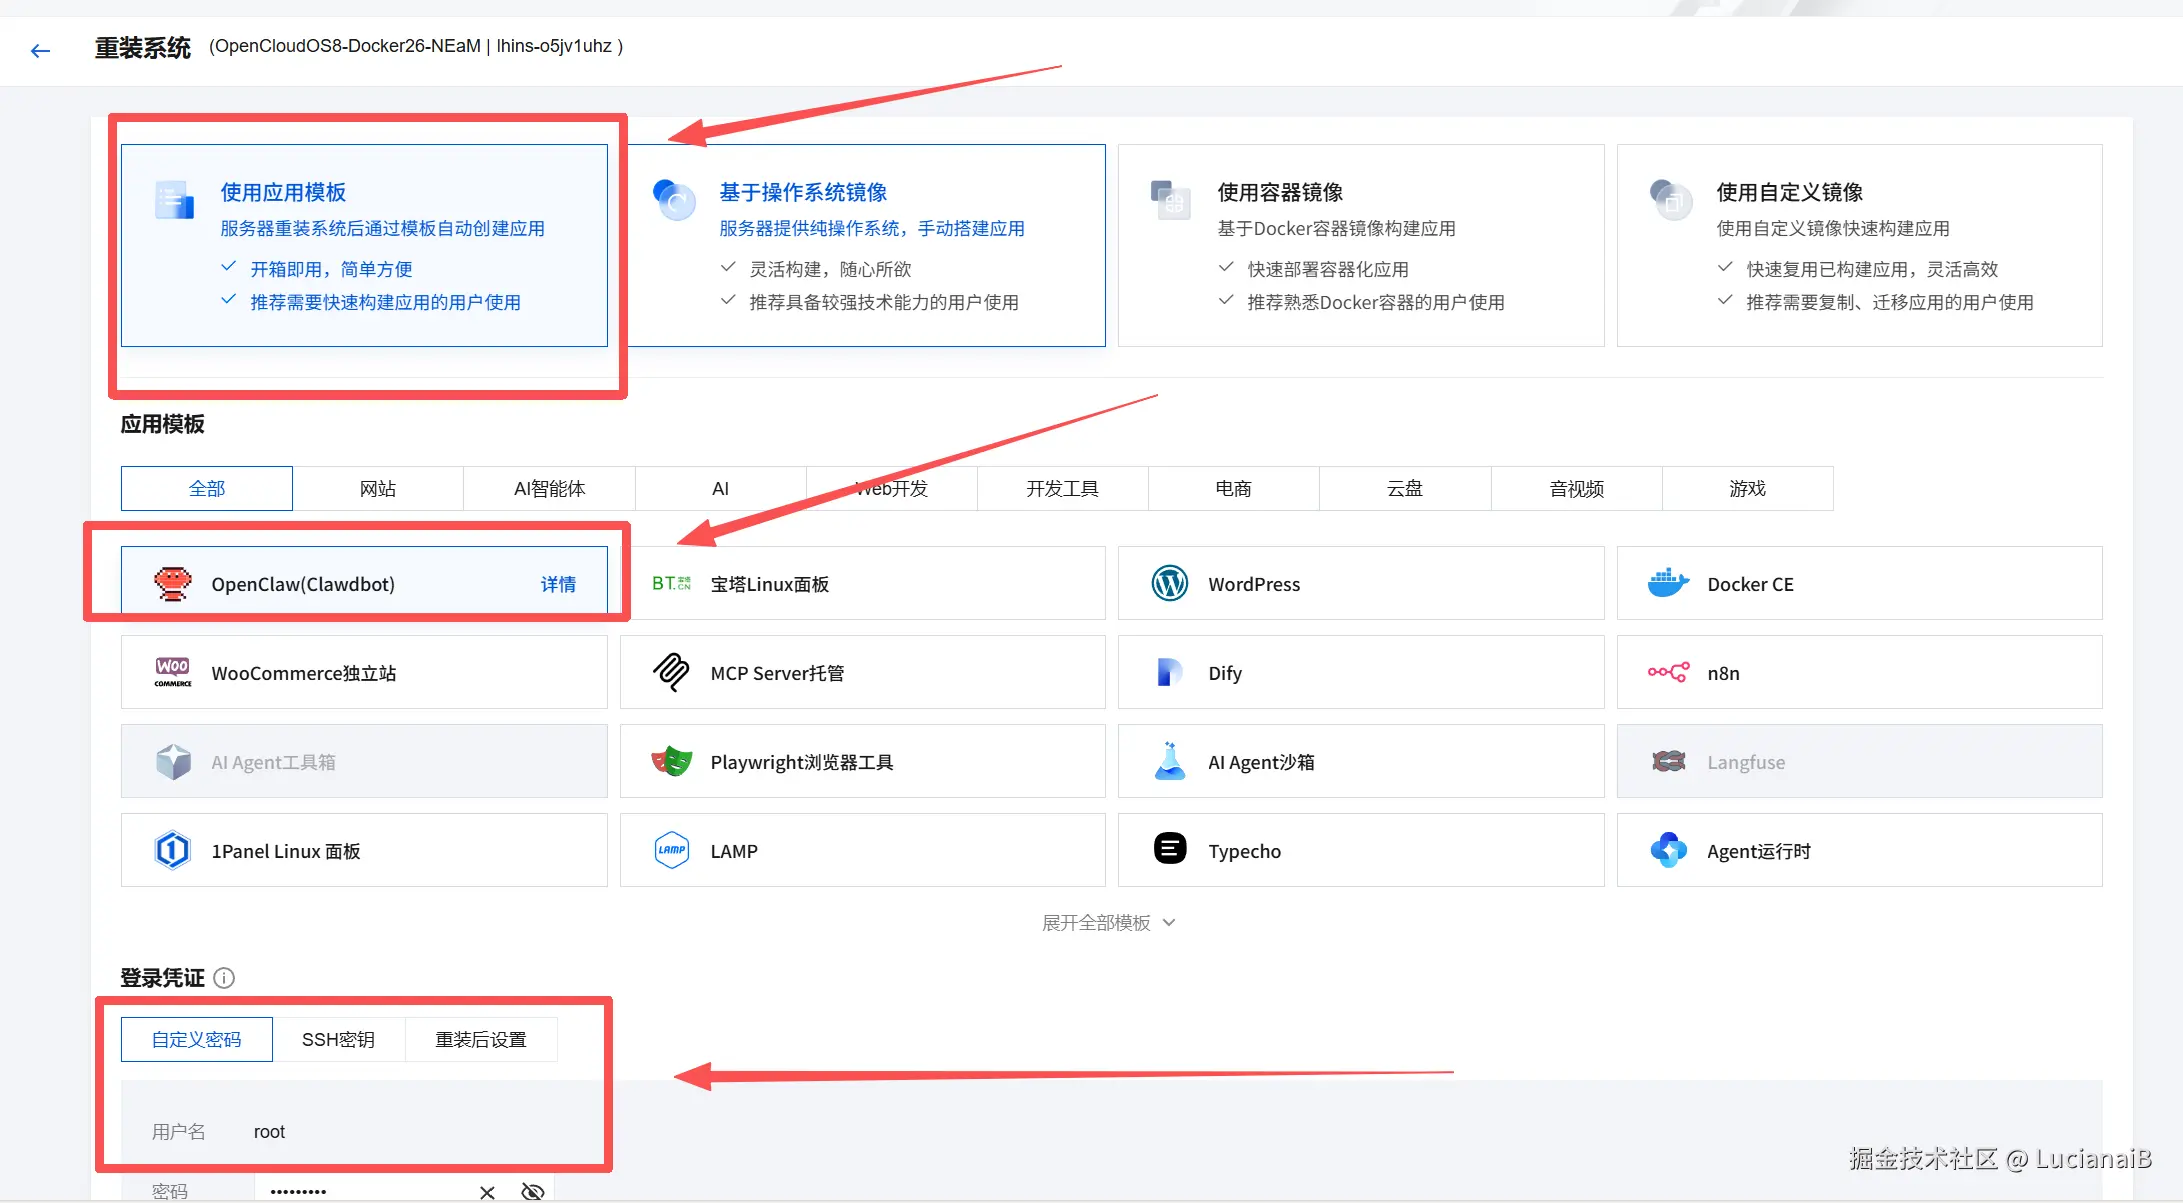Pick the OpenClaw(Clawdbot) lobster icon
This screenshot has width=2183, height=1203.
(173, 583)
